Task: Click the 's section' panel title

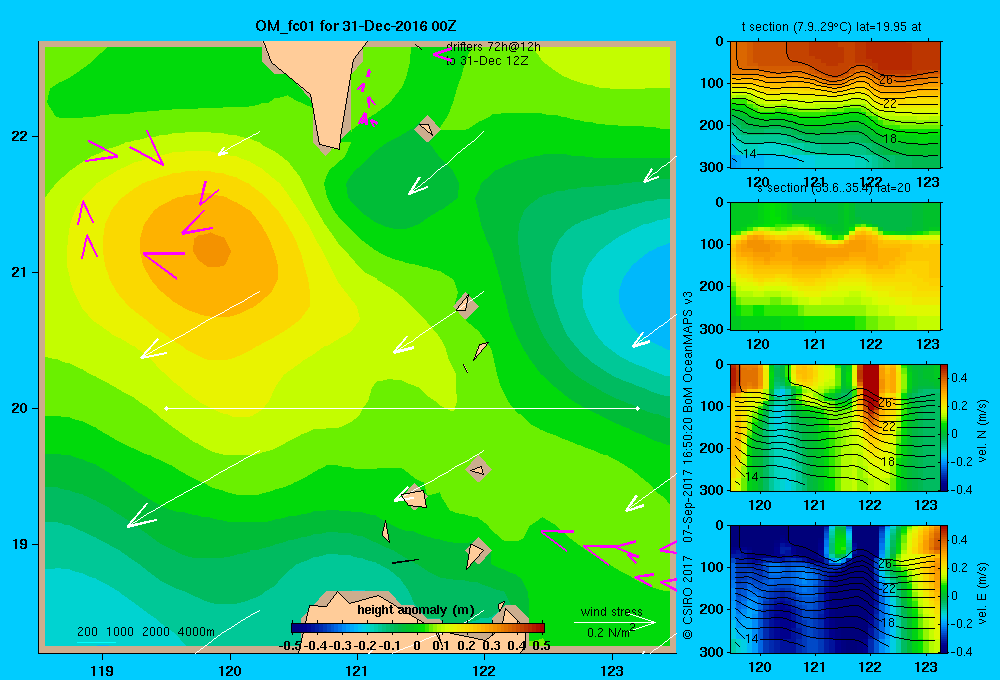Action: click(782, 188)
